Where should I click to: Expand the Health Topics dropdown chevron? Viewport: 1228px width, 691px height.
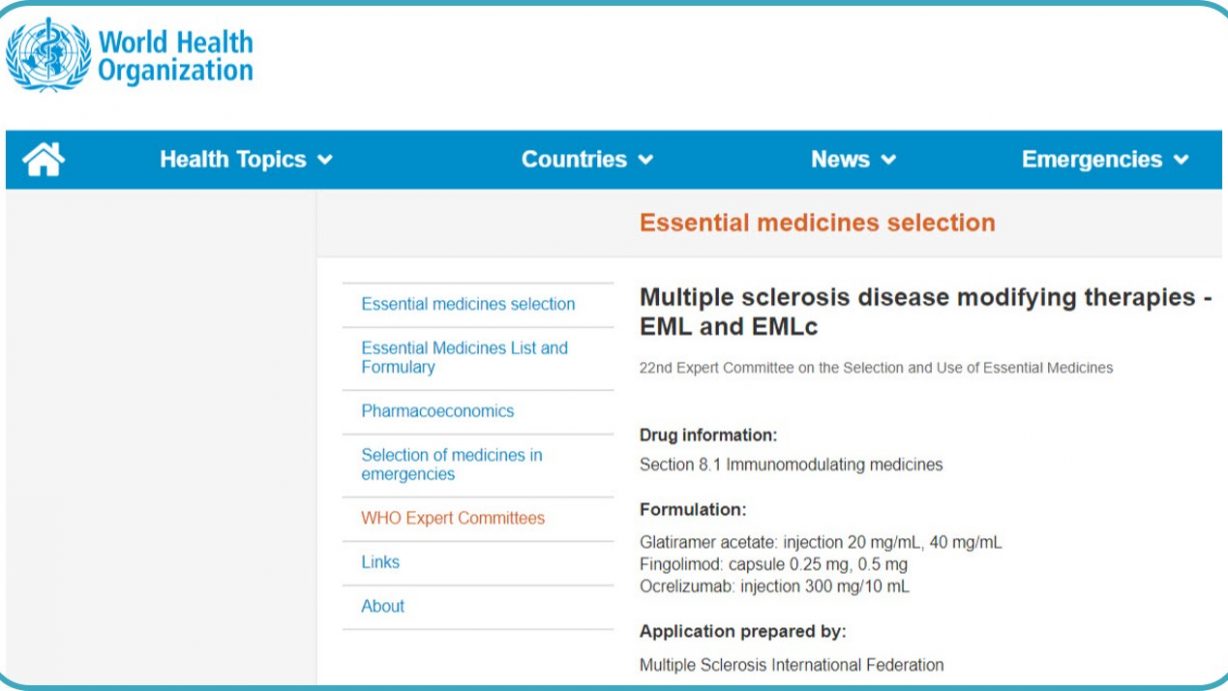324,160
